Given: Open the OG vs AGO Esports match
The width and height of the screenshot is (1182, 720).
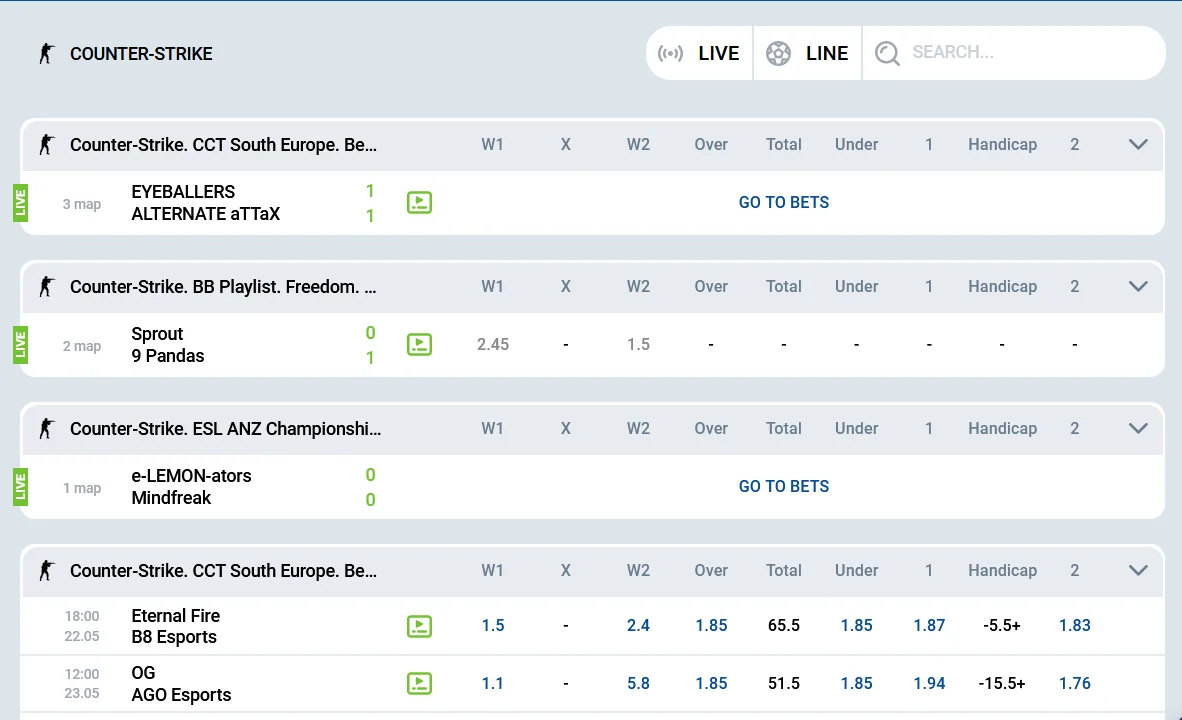Looking at the screenshot, I should 181,684.
